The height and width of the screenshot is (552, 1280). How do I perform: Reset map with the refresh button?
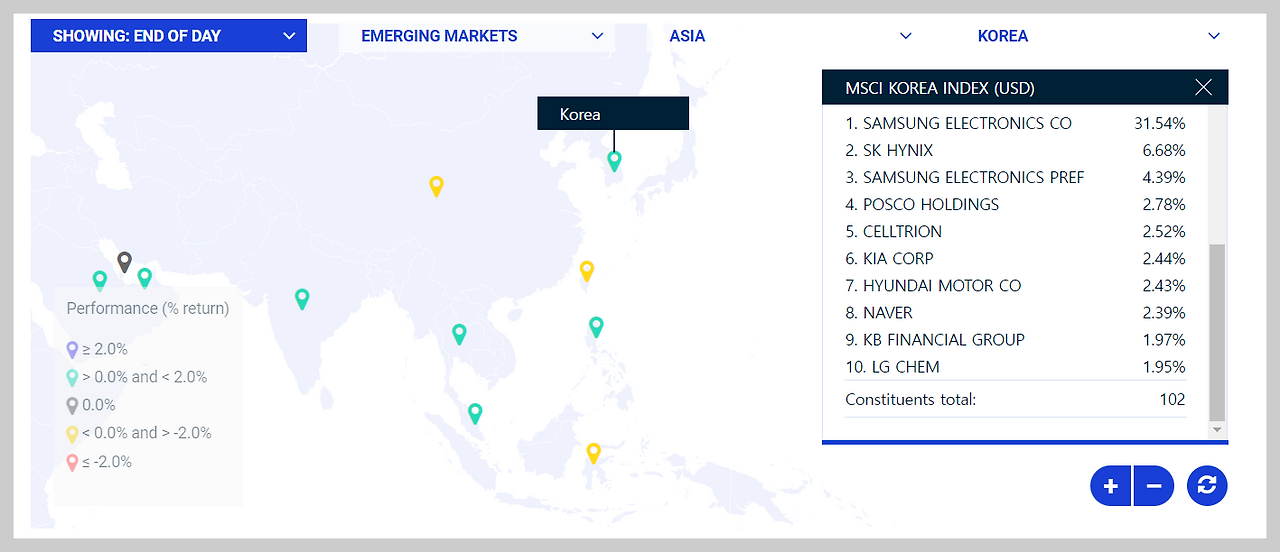pyautogui.click(x=1207, y=486)
